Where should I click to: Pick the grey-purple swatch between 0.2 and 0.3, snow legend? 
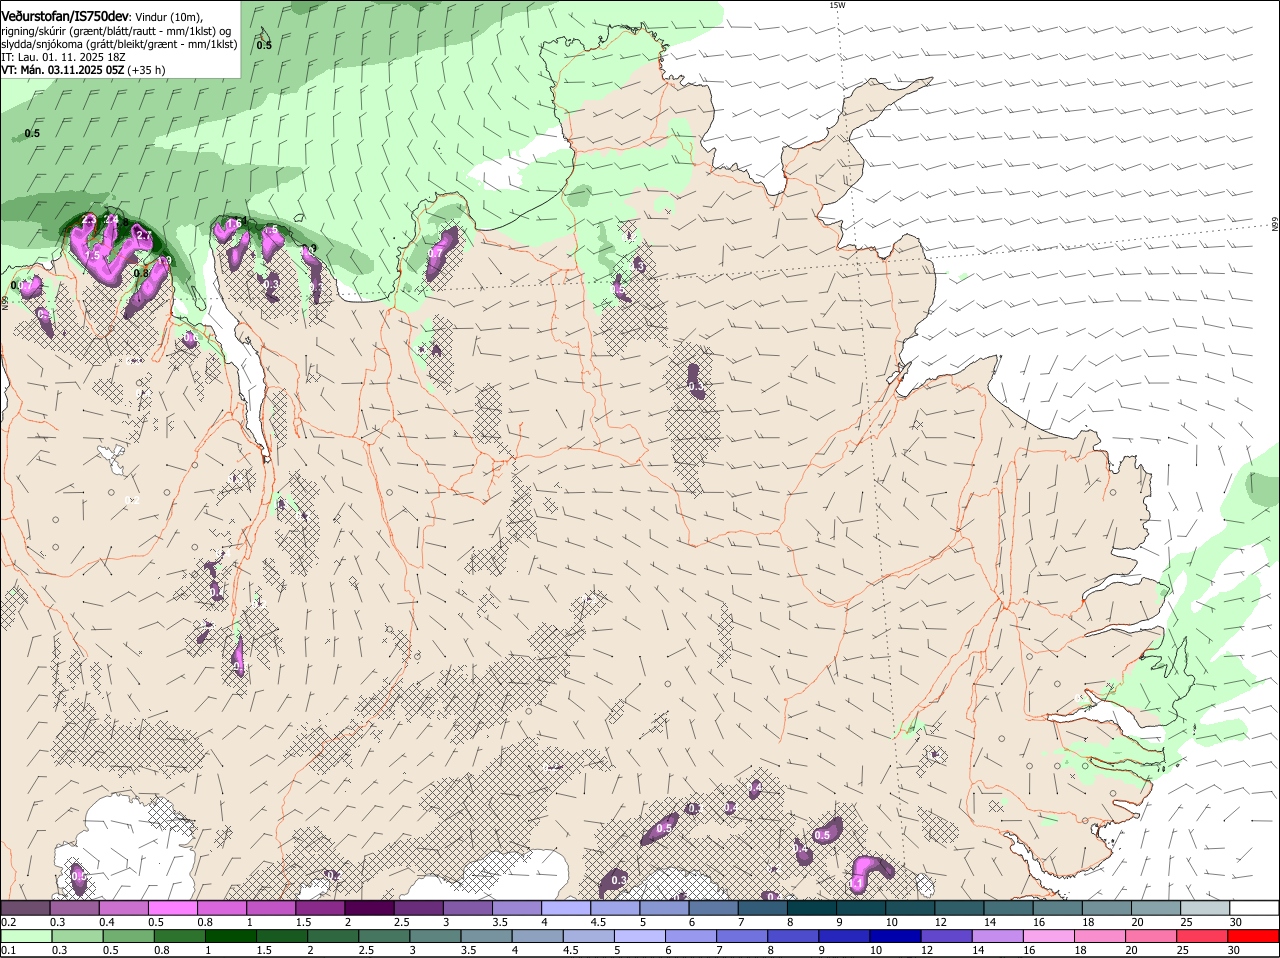tap(27, 907)
